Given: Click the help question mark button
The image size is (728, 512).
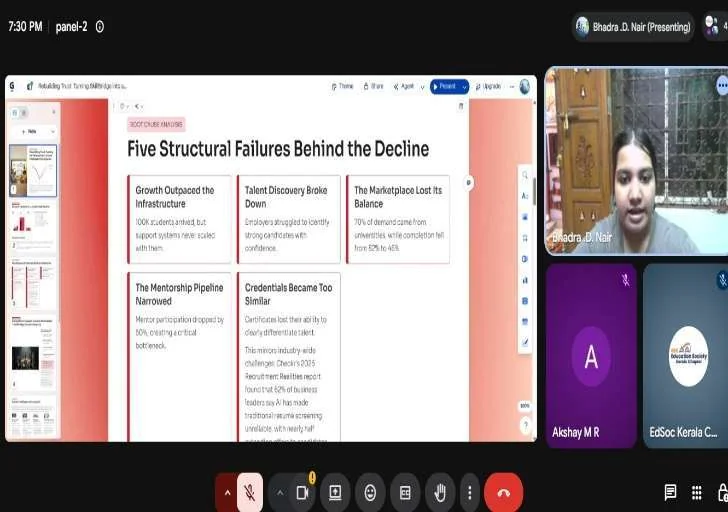Looking at the screenshot, I should pyautogui.click(x=526, y=425).
